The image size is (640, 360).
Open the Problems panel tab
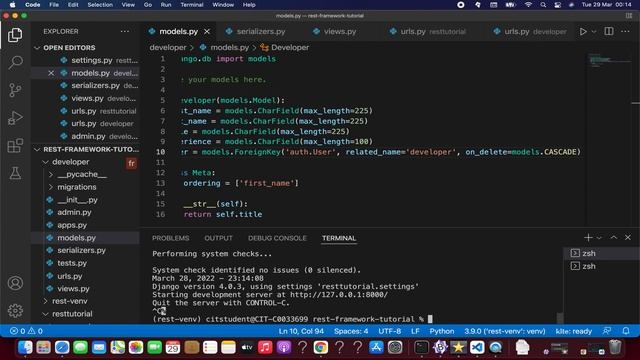(171, 238)
